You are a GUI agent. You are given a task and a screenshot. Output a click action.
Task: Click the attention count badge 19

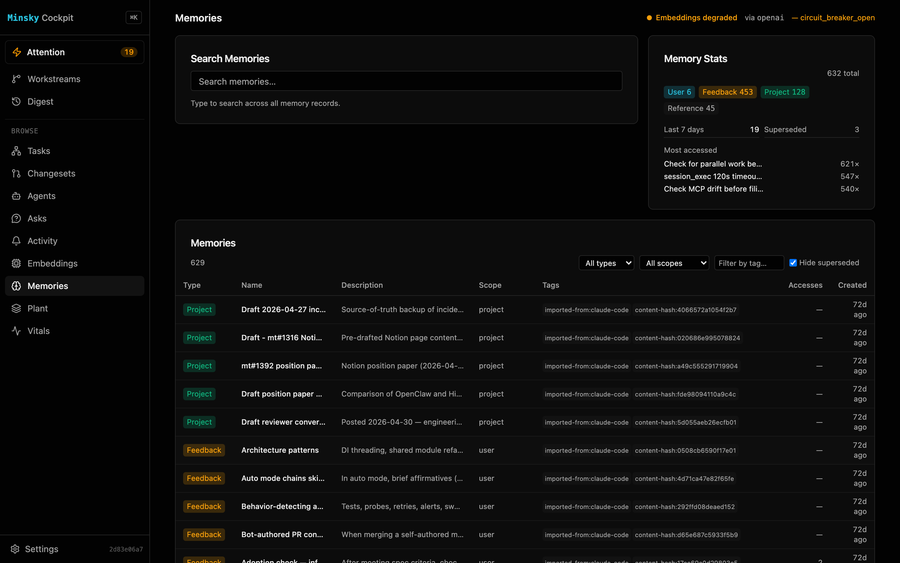[129, 52]
